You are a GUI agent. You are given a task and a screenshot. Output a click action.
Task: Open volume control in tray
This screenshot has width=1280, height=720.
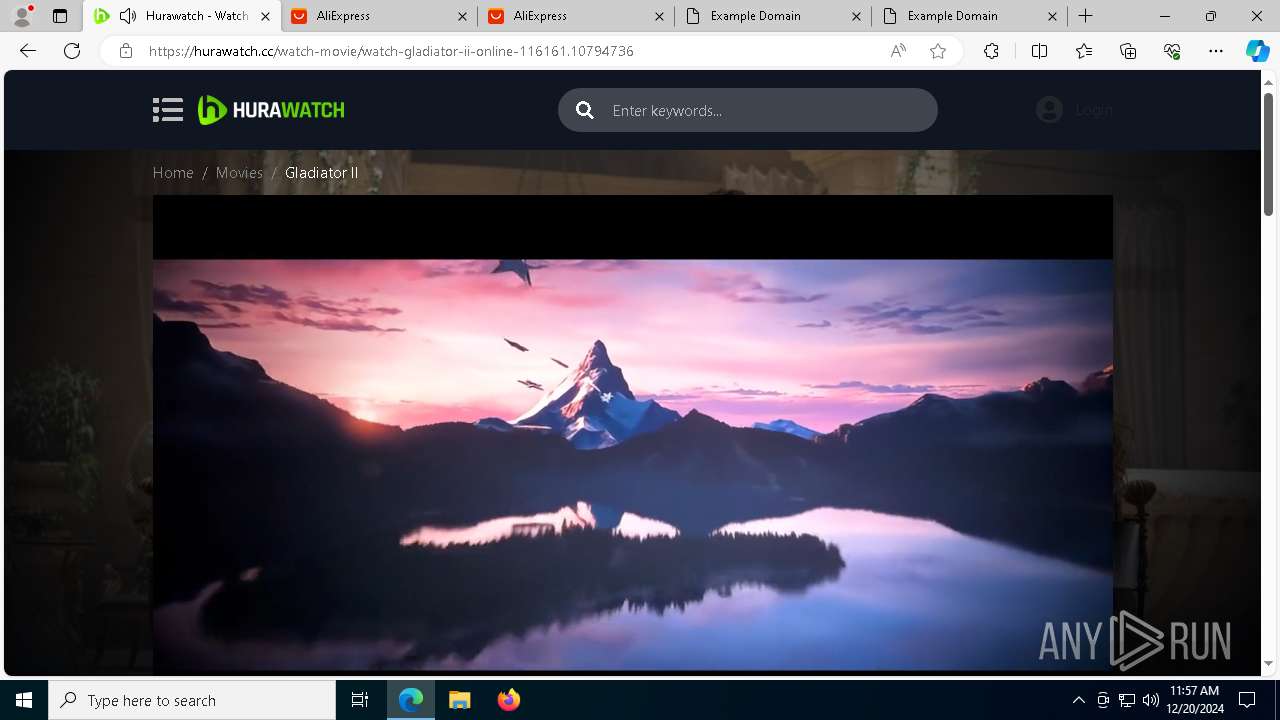point(1151,700)
